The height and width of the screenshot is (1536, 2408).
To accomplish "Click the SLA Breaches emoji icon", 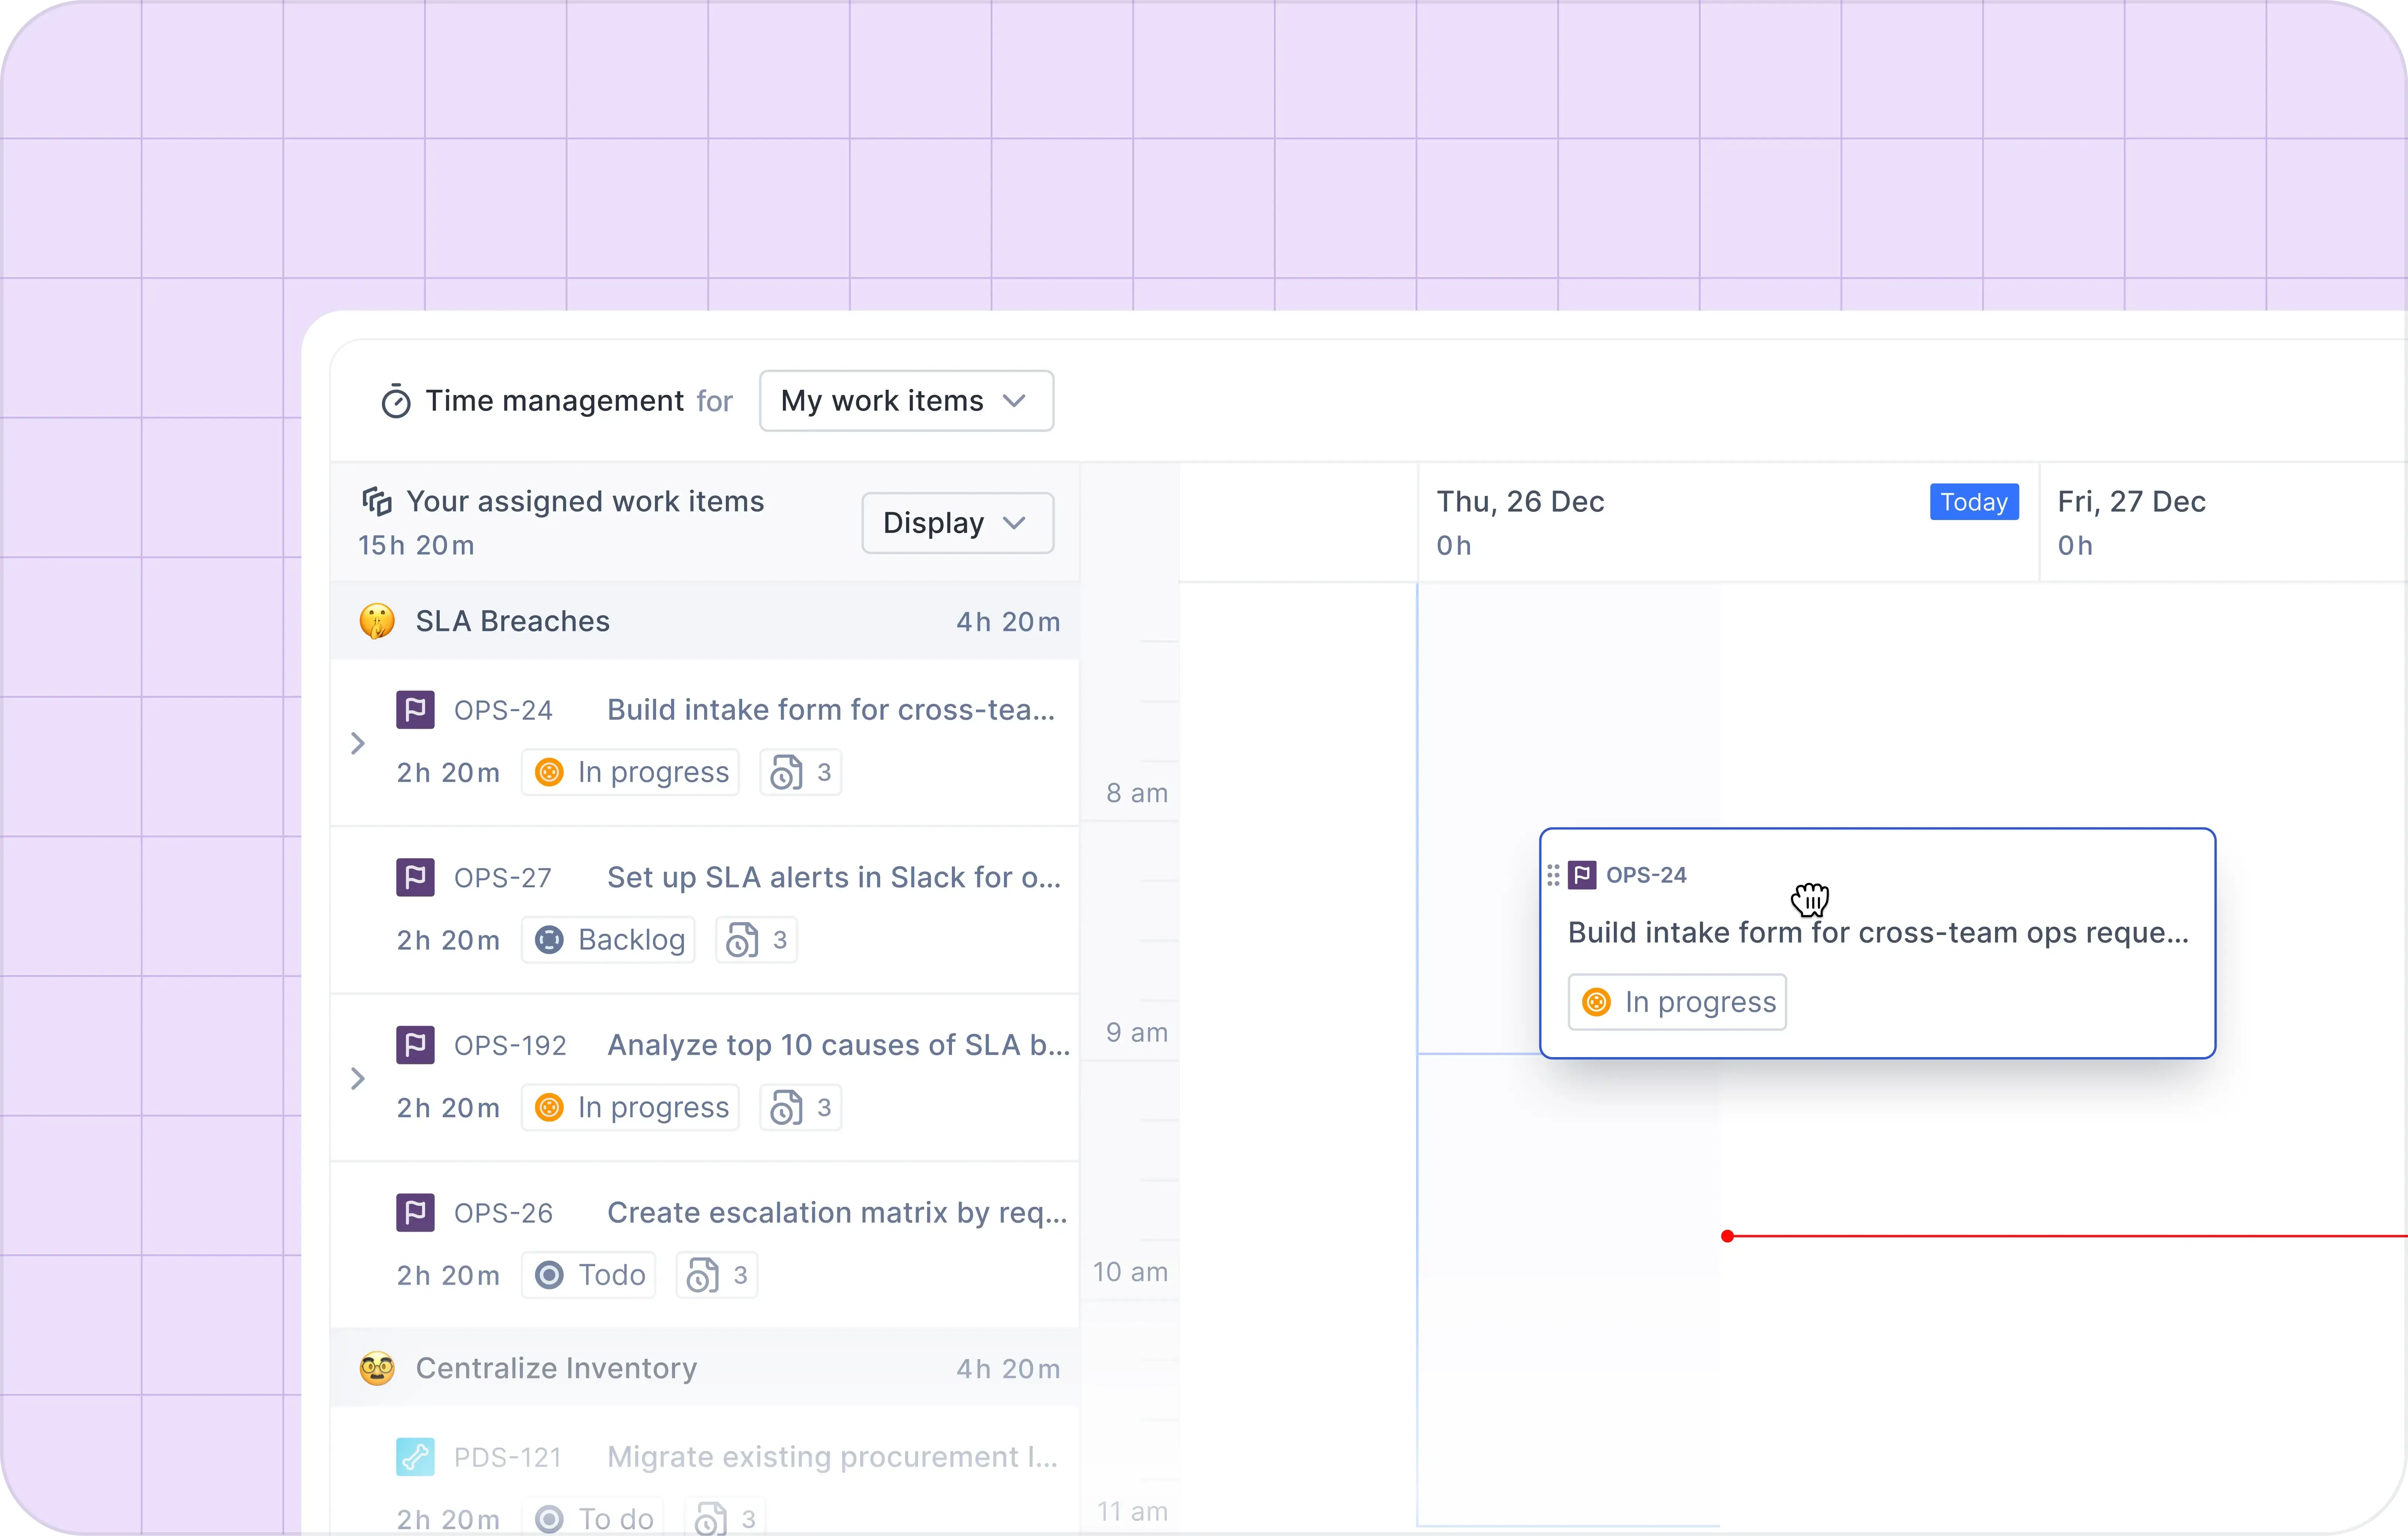I will [x=377, y=621].
